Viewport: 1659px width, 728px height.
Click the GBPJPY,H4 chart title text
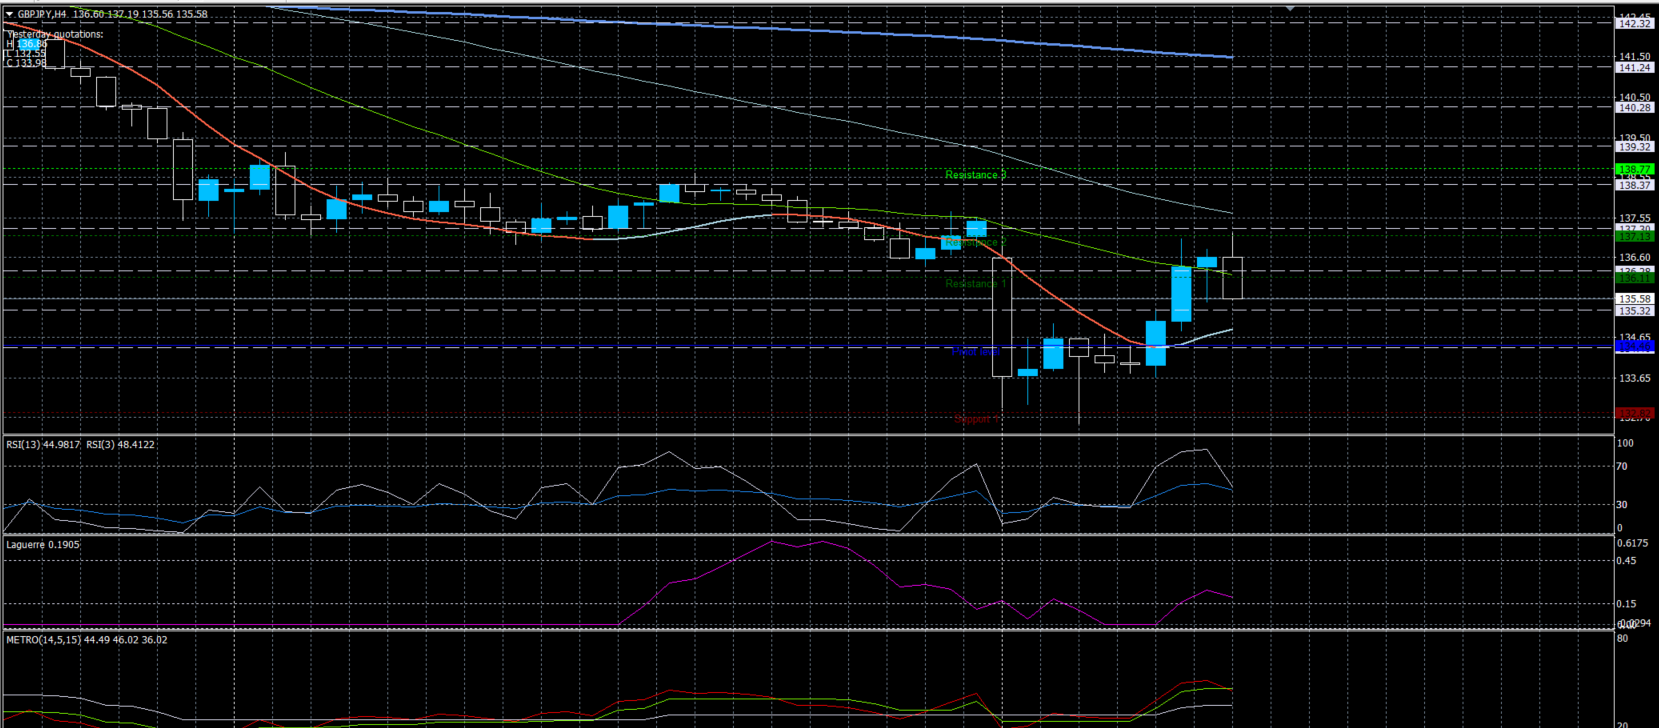click(43, 14)
